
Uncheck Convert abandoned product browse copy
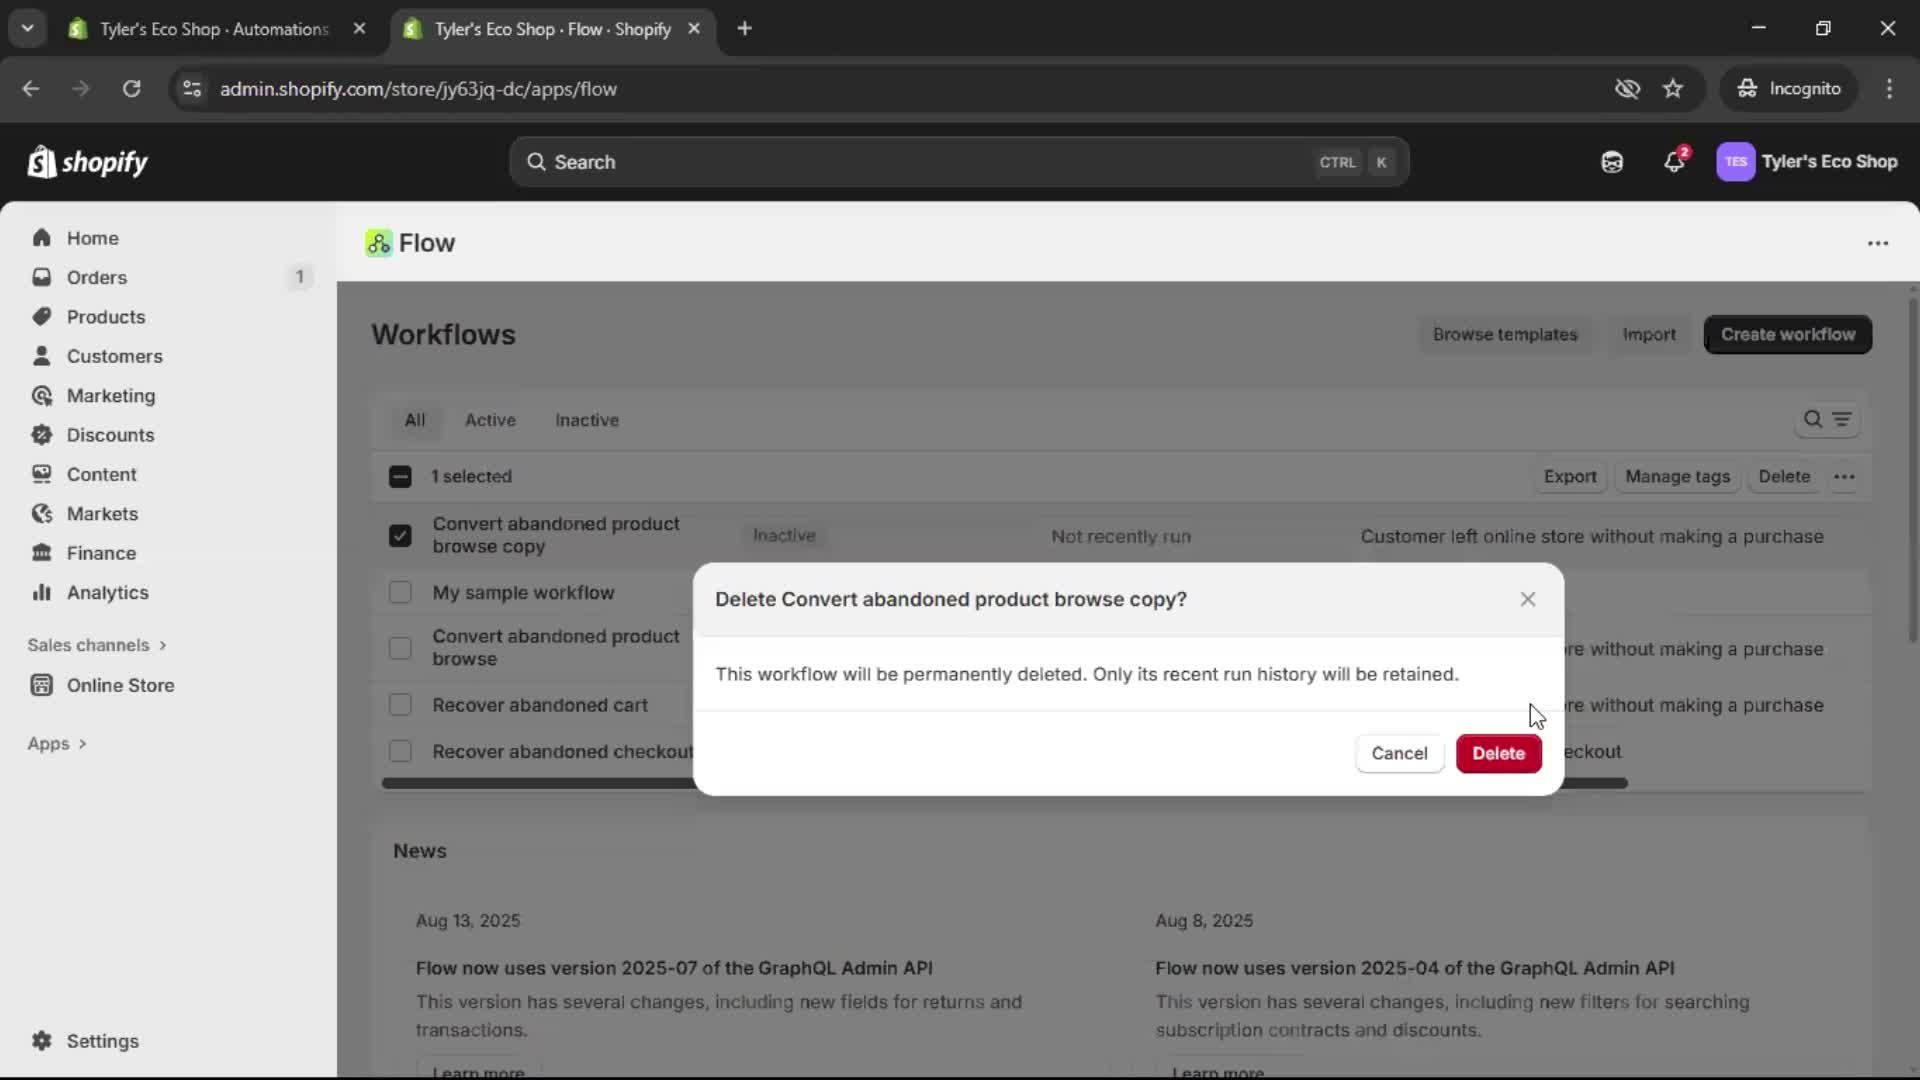400,535
